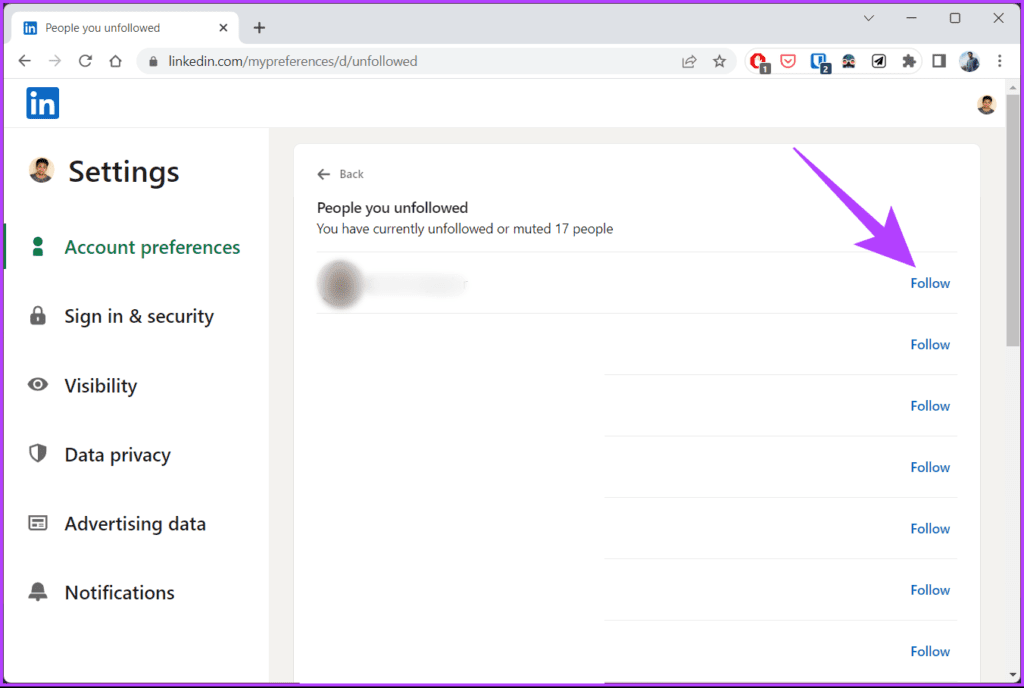Reload the page with the refresh icon

[85, 61]
